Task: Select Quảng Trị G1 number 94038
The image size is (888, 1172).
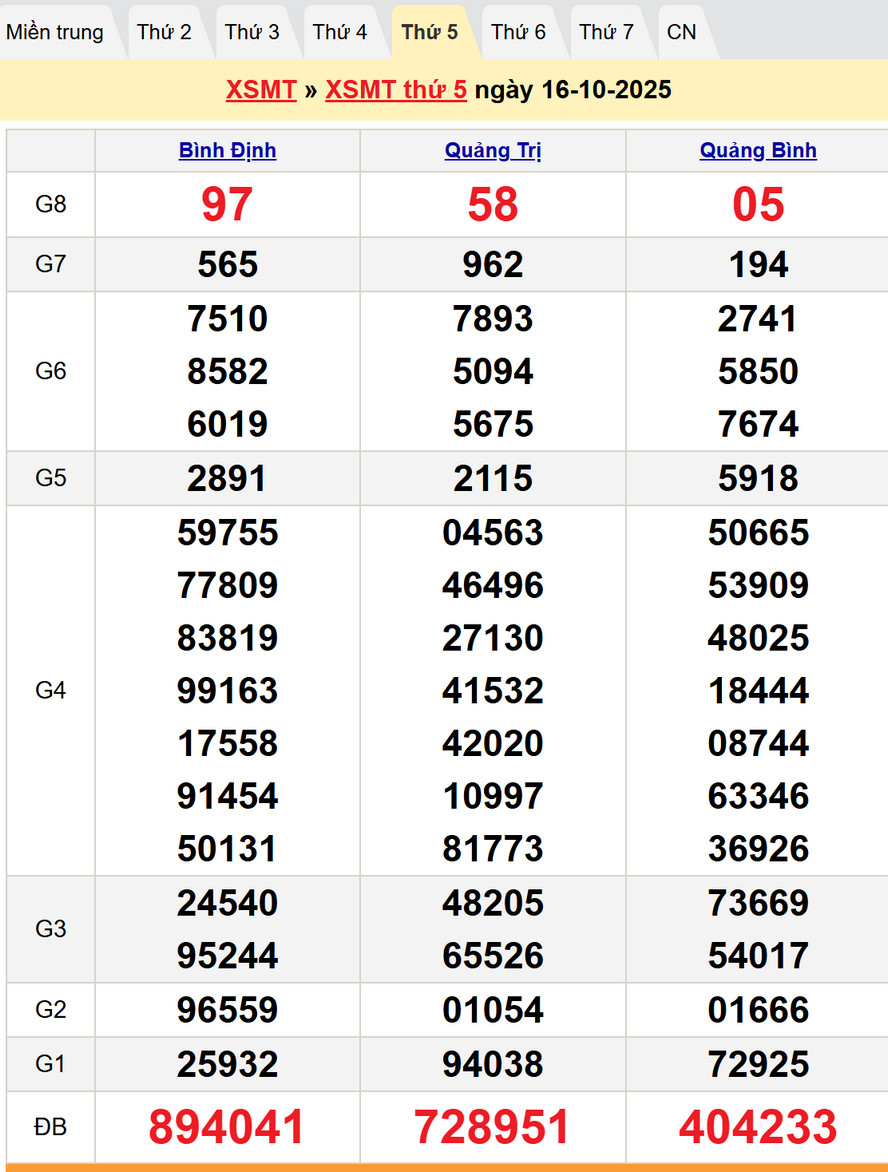Action: (x=493, y=1064)
